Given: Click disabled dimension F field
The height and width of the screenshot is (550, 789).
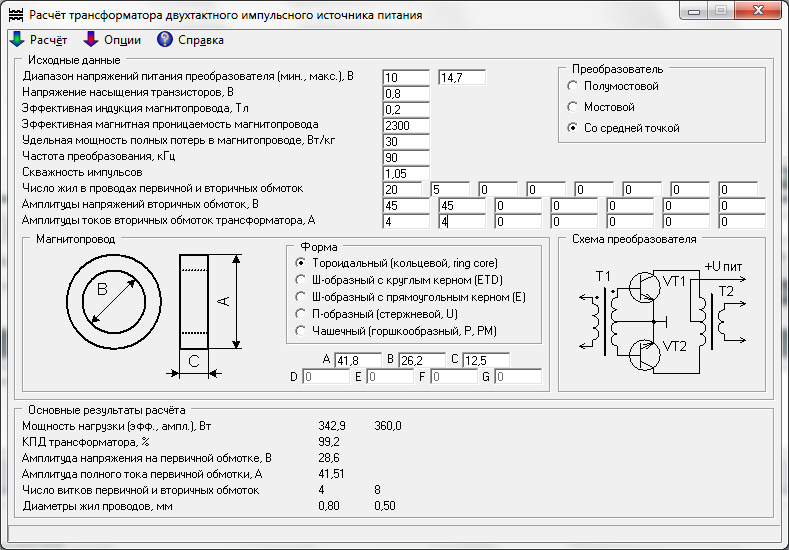Looking at the screenshot, I should (454, 376).
